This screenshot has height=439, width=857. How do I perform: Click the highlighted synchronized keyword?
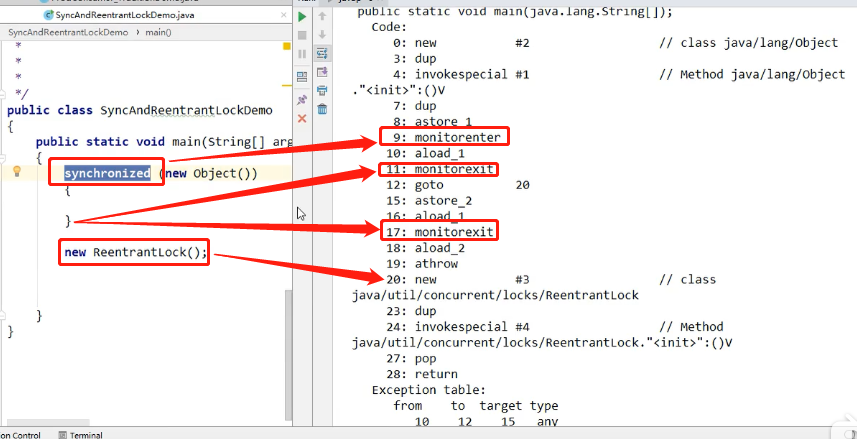(107, 173)
